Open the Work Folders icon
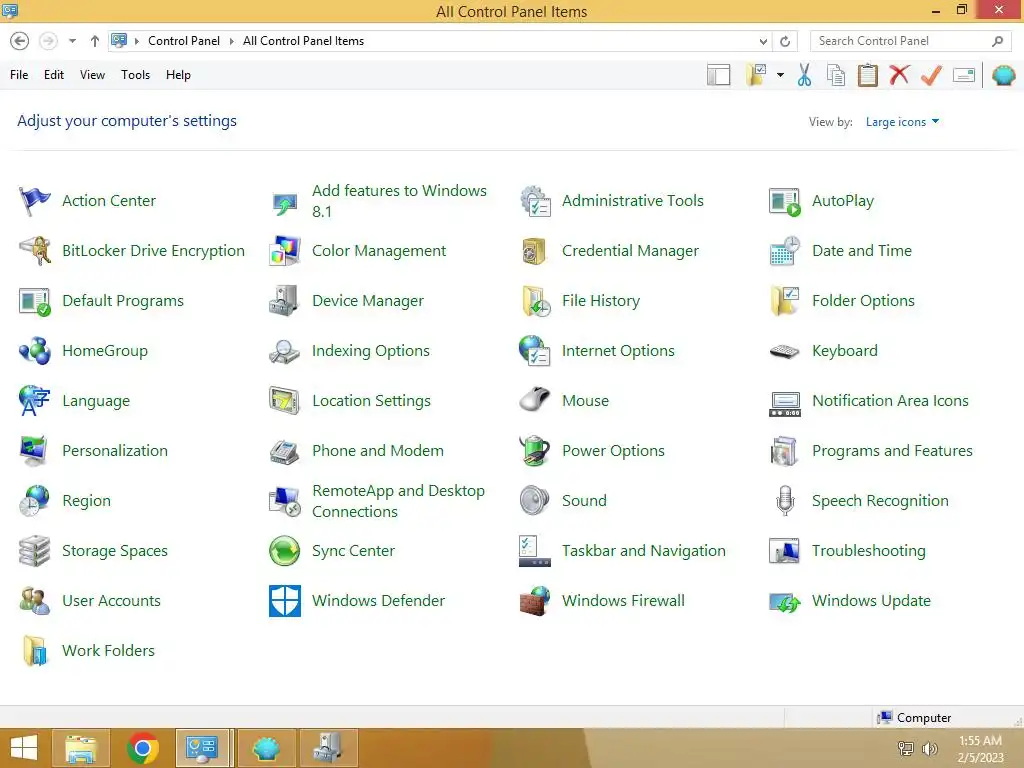1024x768 pixels. [35, 650]
